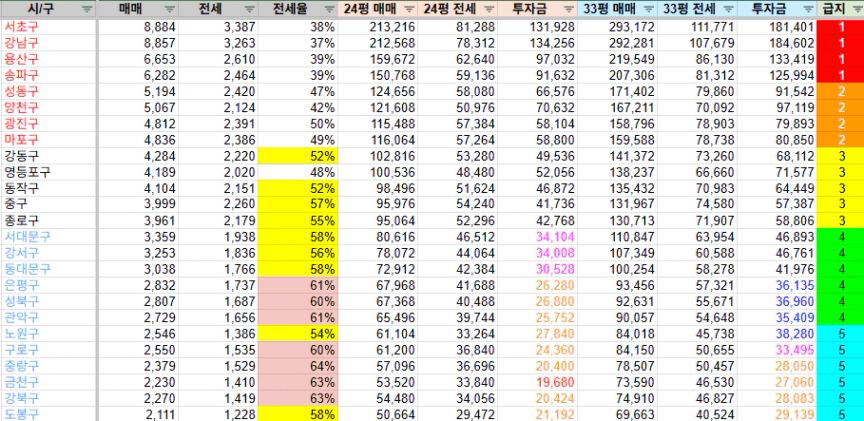864x421 pixels.
Task: Open filter dropdown for 매매 column
Action: point(170,9)
